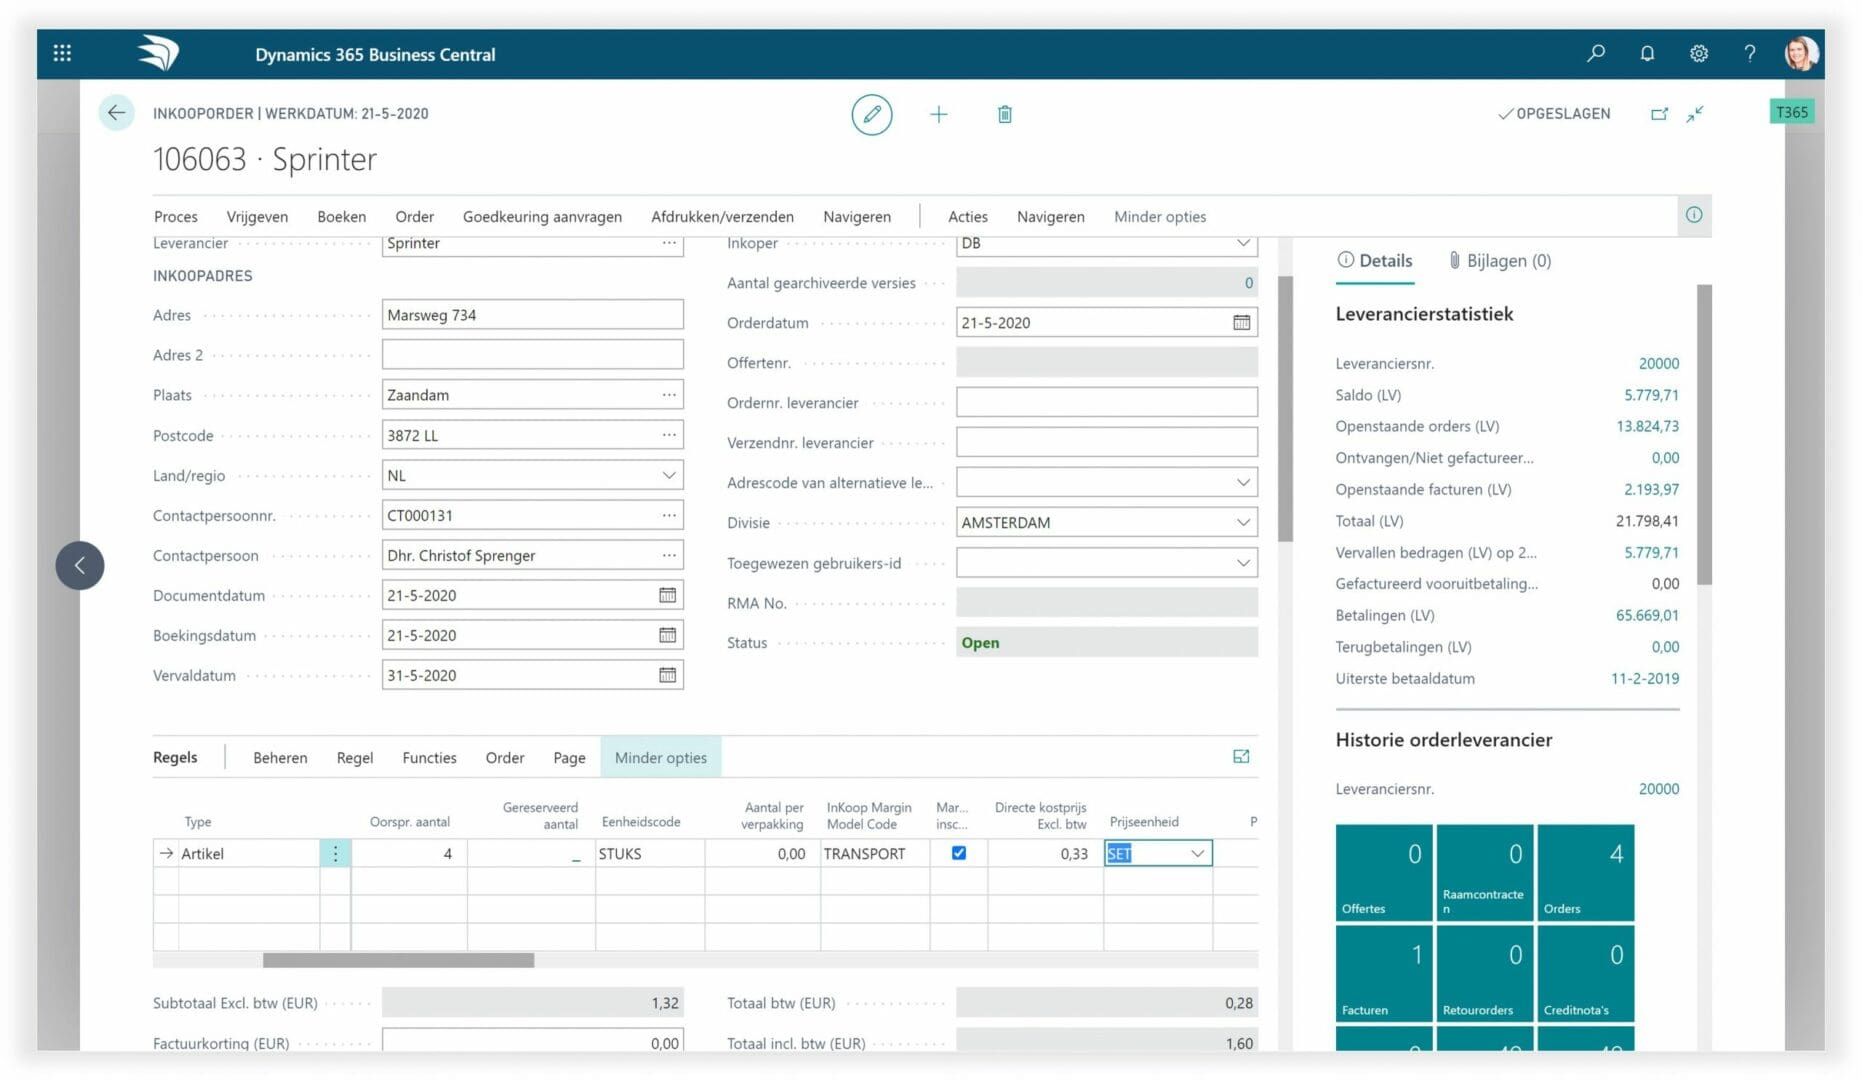Open Functies in lines menu
The width and height of the screenshot is (1862, 1080).
pyautogui.click(x=429, y=757)
